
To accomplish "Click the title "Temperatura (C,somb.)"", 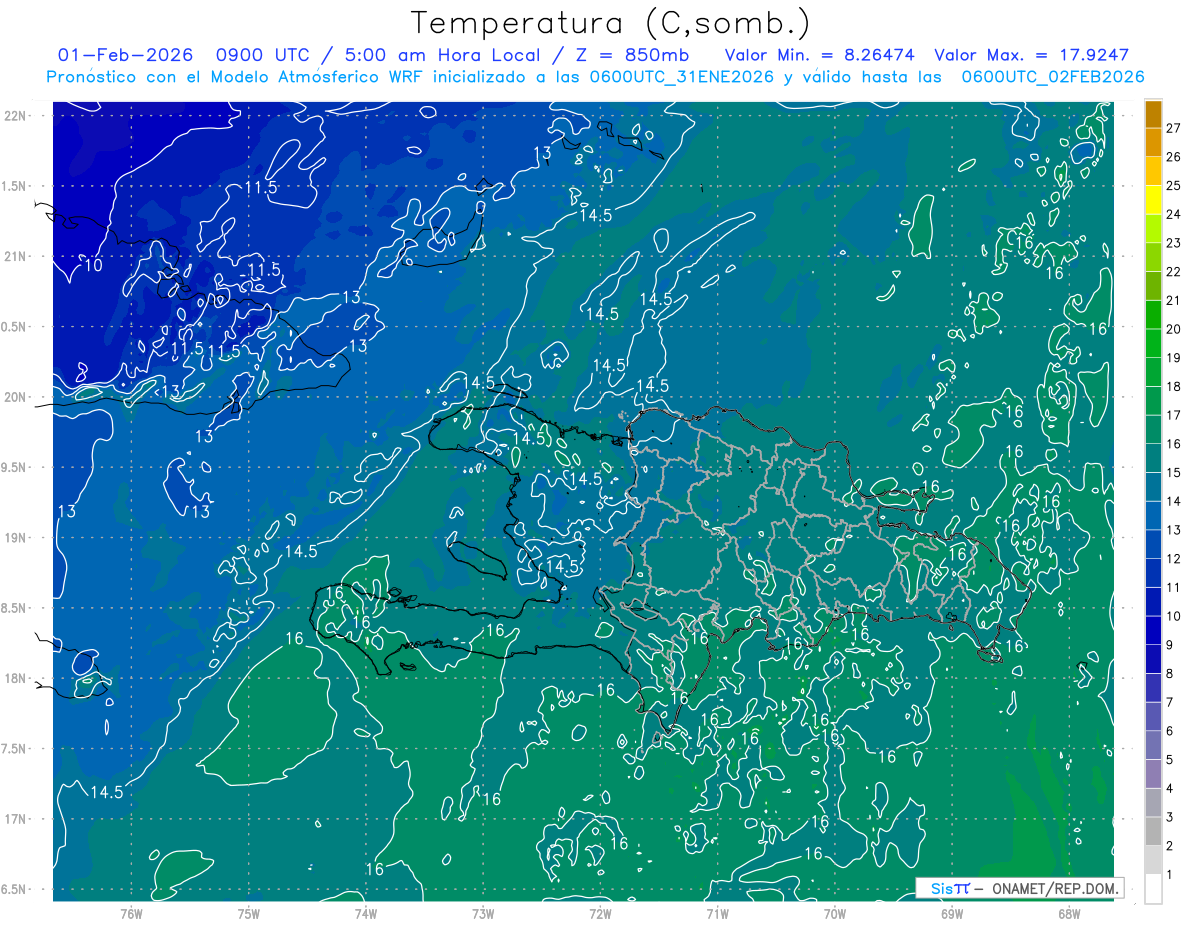I will [x=610, y=23].
